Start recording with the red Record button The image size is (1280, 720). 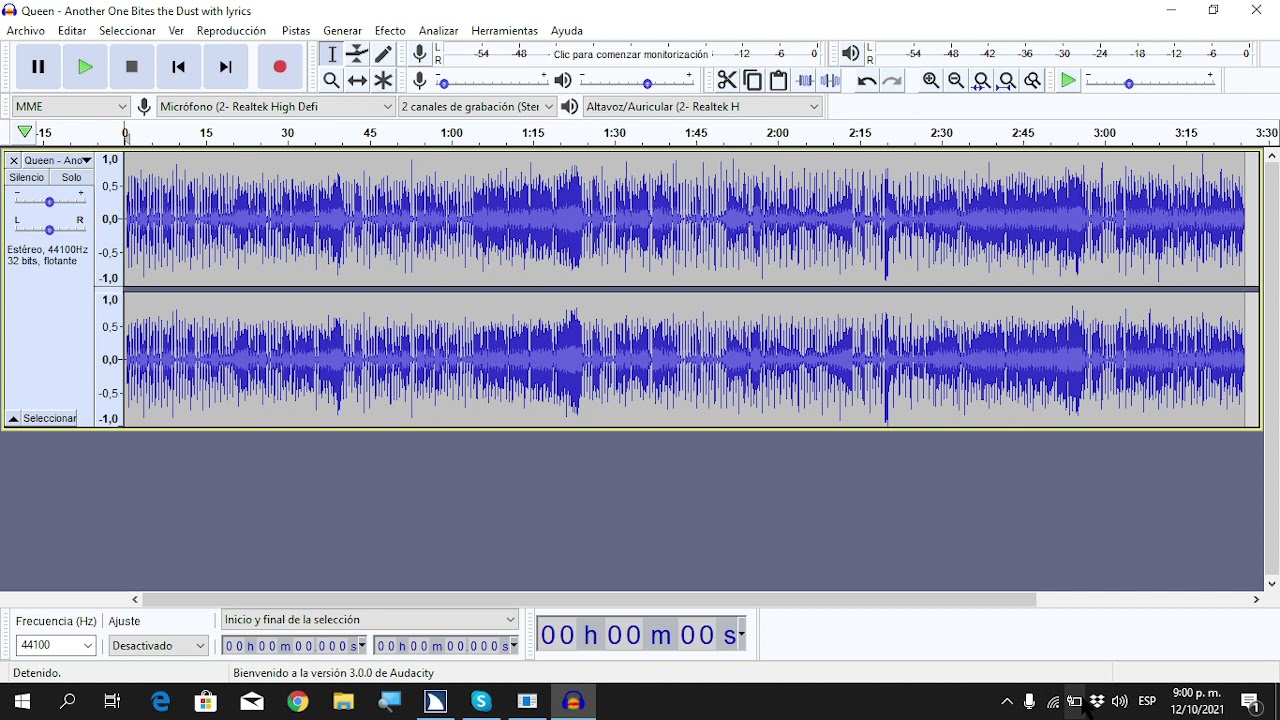[x=280, y=67]
